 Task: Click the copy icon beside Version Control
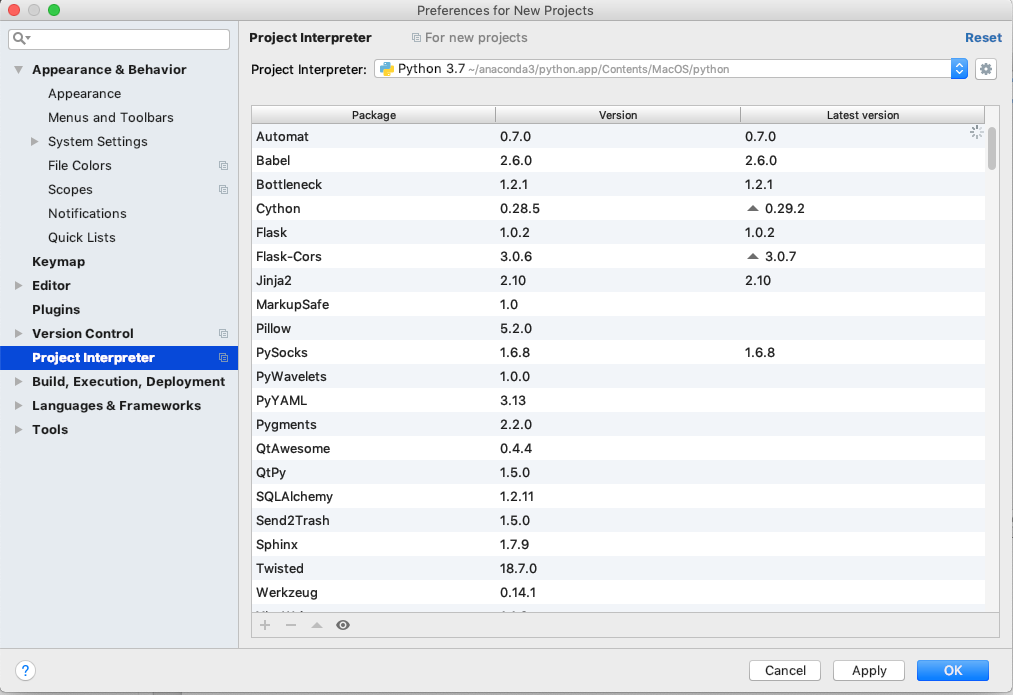pyautogui.click(x=223, y=334)
